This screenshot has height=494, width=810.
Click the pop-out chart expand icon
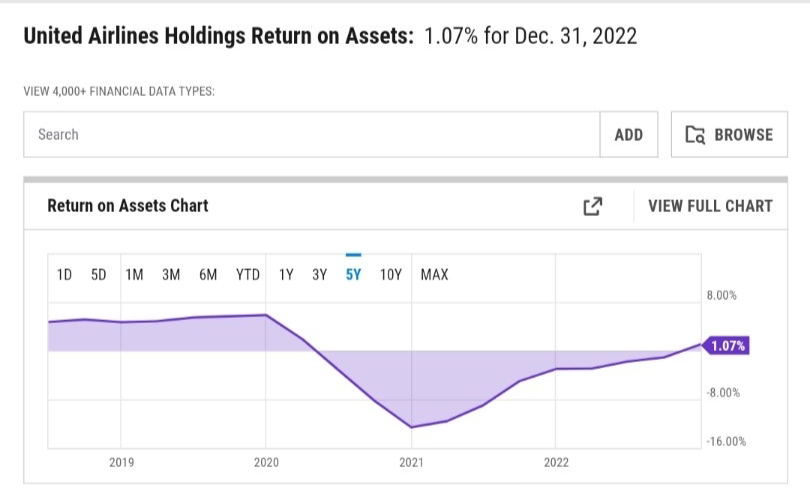click(592, 206)
